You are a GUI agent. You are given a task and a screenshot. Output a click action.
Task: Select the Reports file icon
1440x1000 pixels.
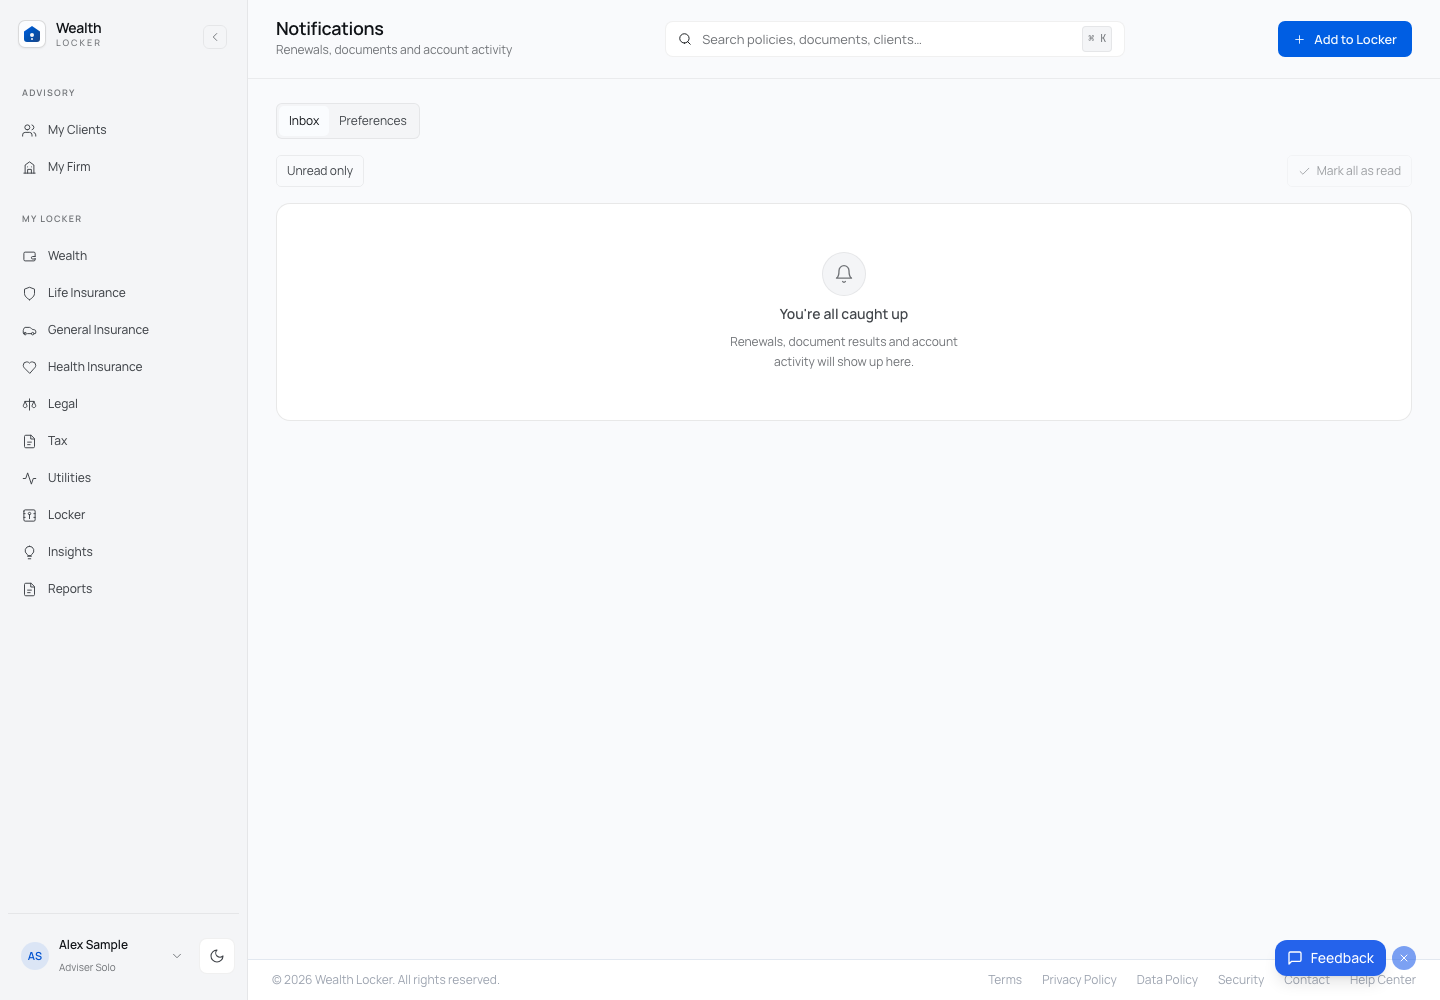(x=30, y=589)
